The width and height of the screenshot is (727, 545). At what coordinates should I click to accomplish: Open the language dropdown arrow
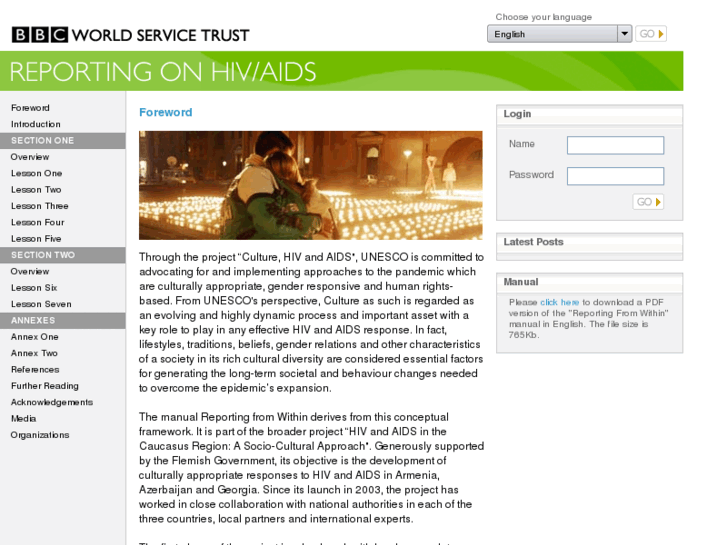pos(625,34)
